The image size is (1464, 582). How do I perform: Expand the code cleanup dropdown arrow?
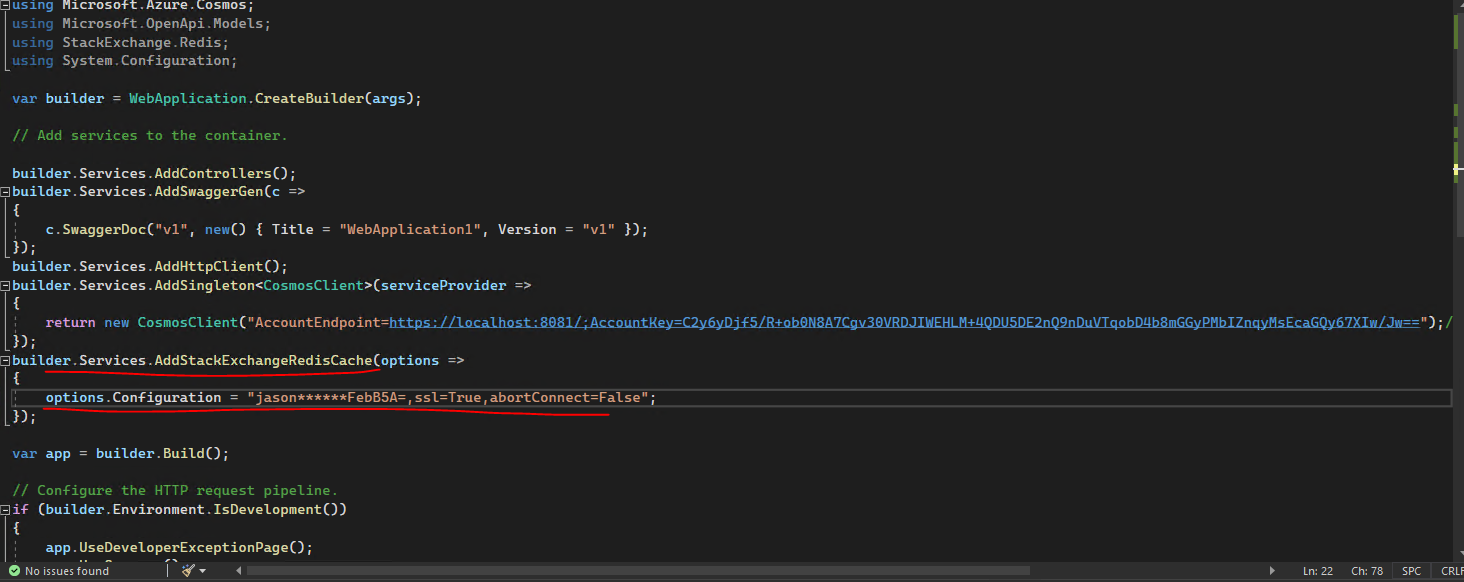[203, 571]
